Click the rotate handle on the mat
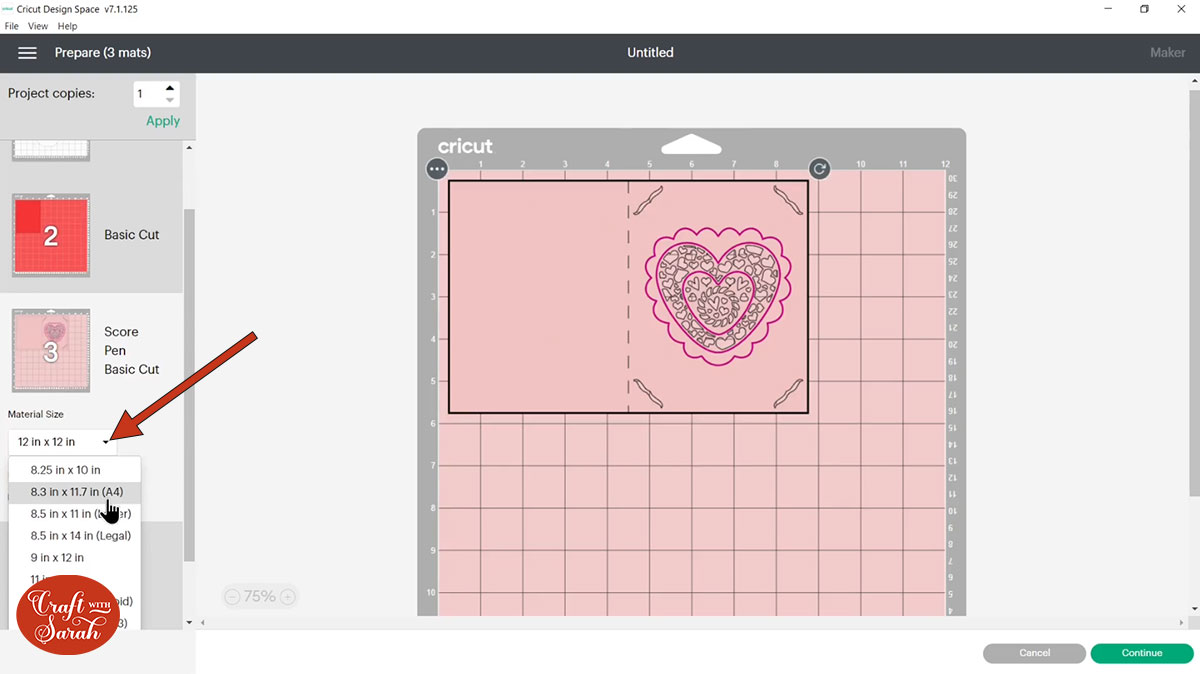Screen dimensions: 1200x674 [819, 169]
